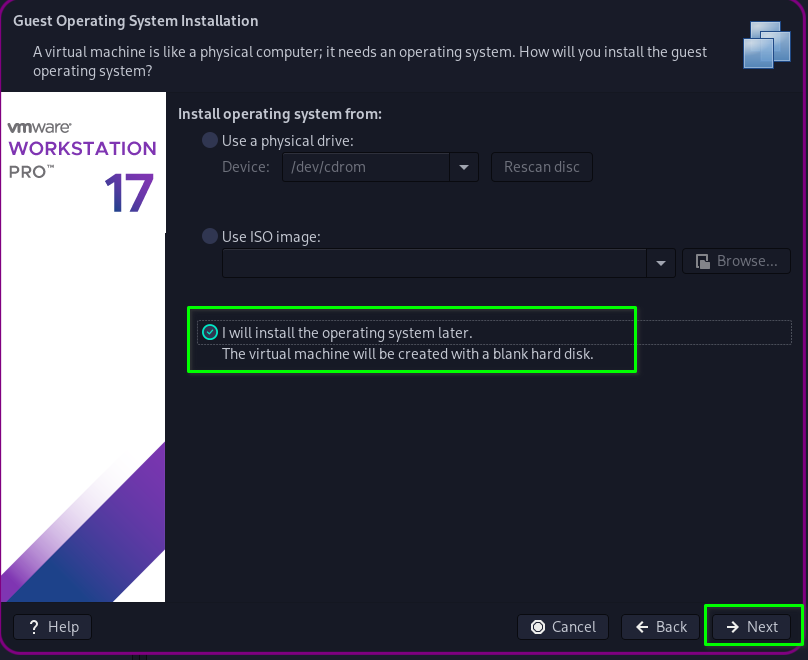
Task: Expand the Device dropdown arrow
Action: [x=464, y=167]
